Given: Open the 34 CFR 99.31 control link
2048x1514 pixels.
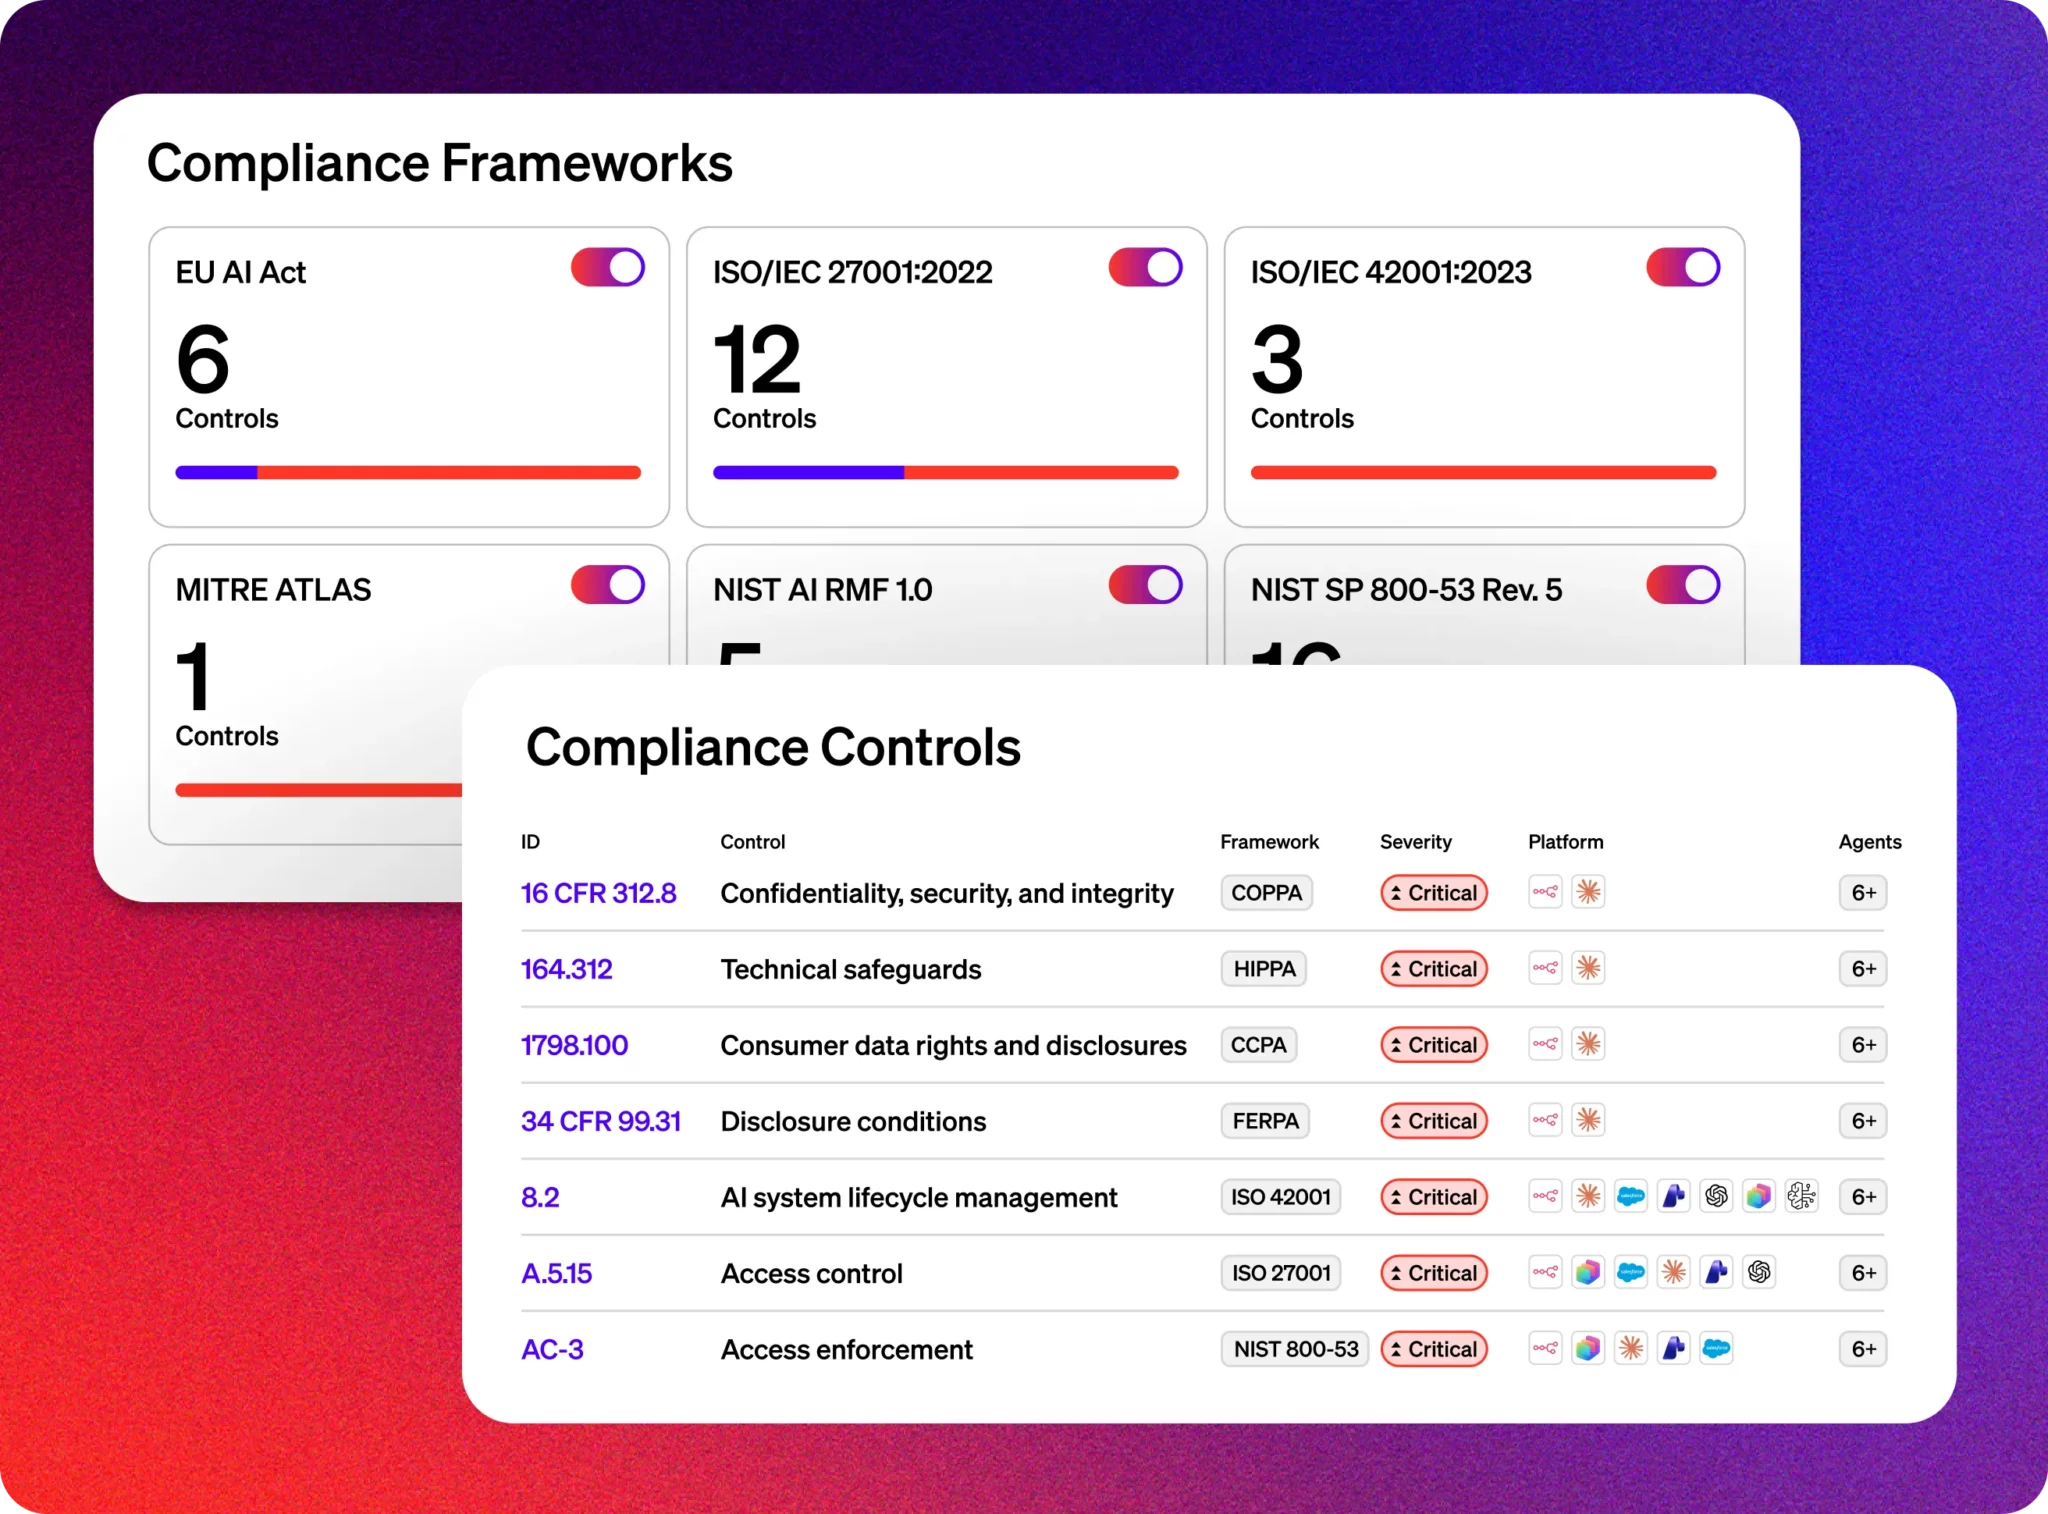Looking at the screenshot, I should coord(600,1121).
